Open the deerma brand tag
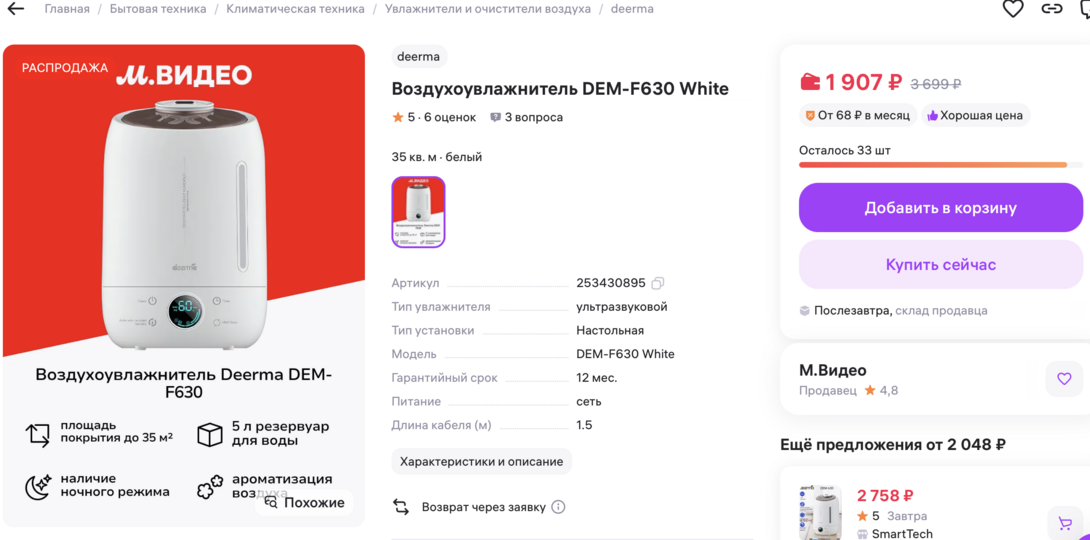 [x=418, y=56]
